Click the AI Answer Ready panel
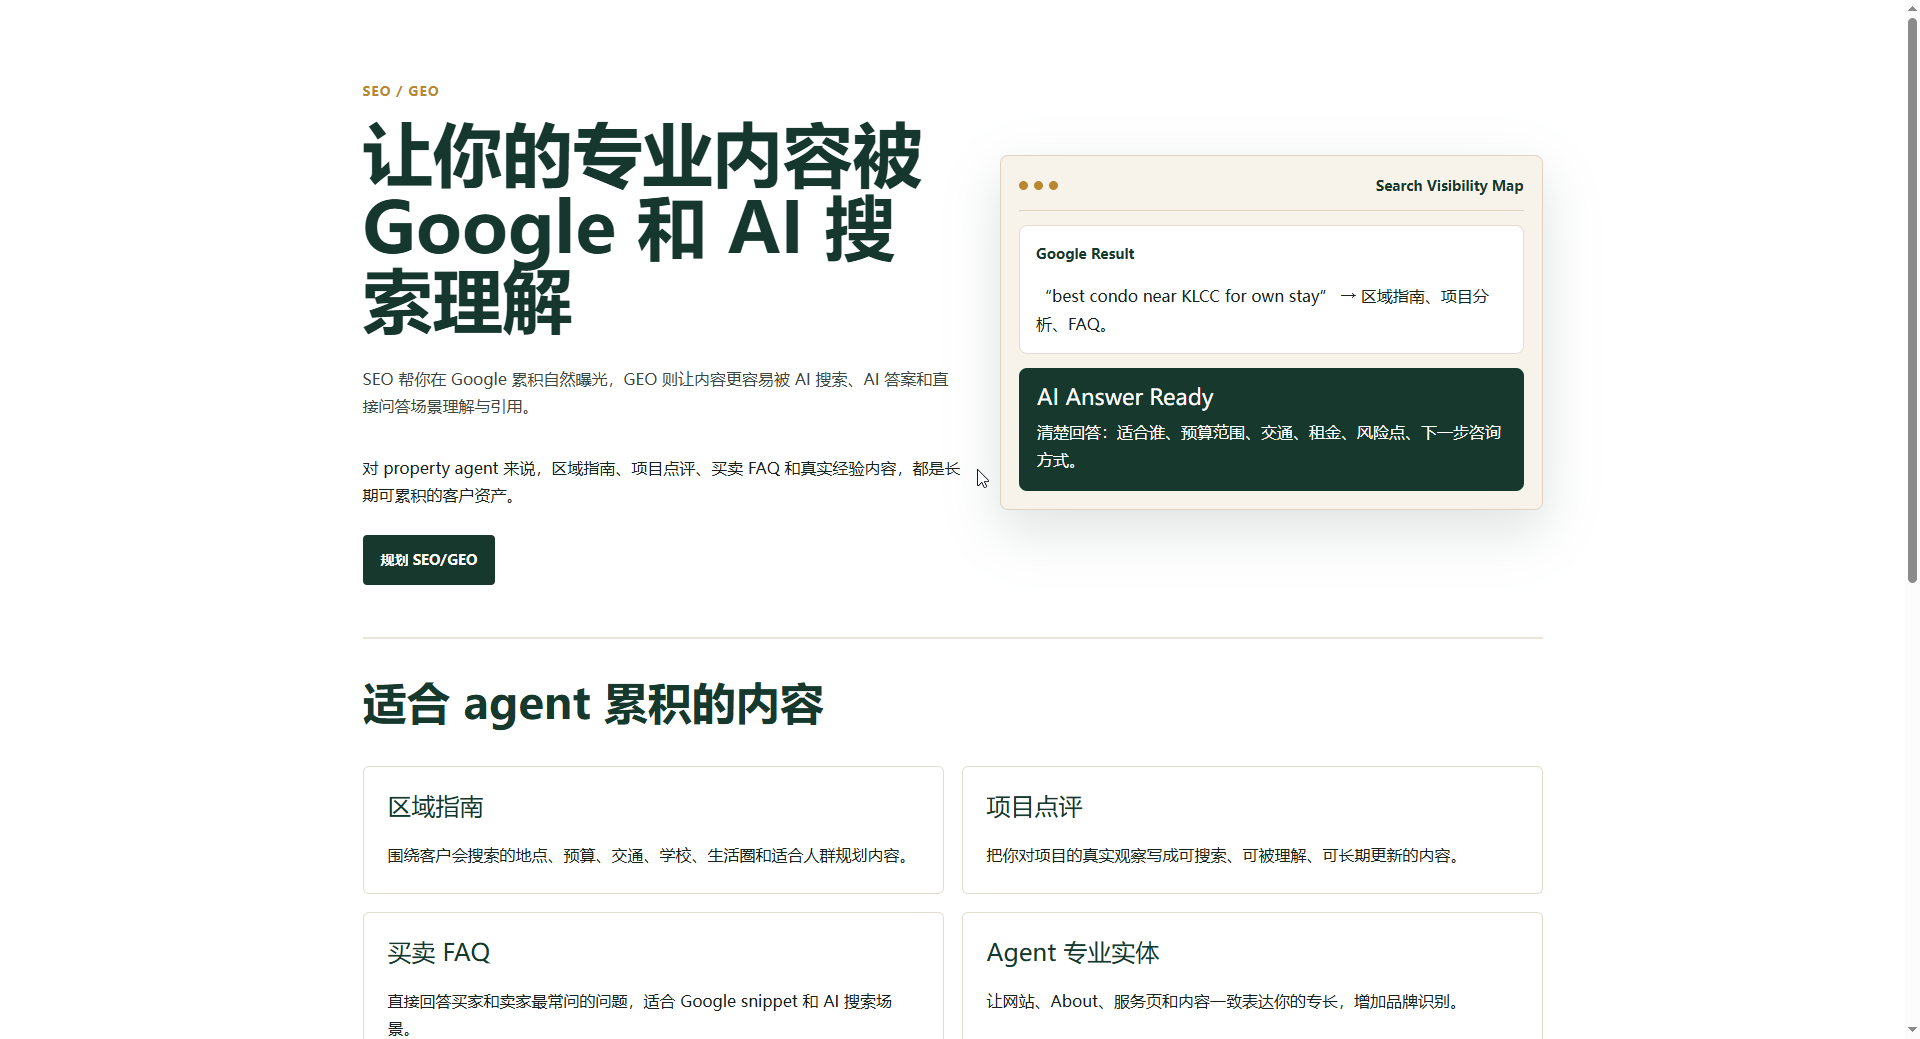1920x1039 pixels. coord(1271,429)
